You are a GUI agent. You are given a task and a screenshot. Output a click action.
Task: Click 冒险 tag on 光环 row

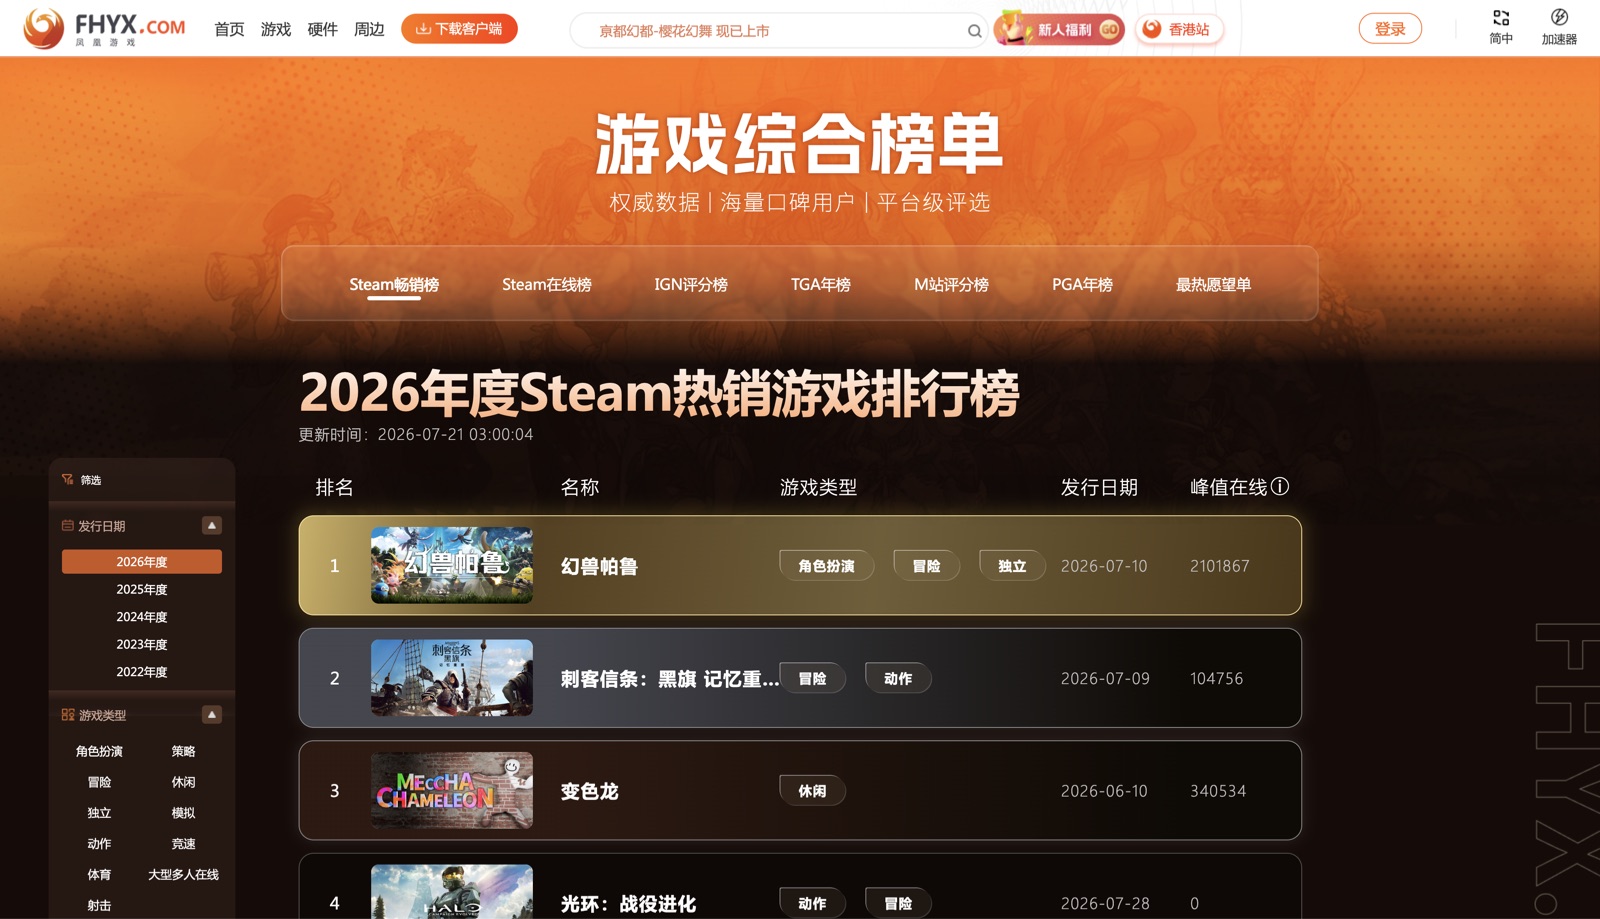point(898,903)
